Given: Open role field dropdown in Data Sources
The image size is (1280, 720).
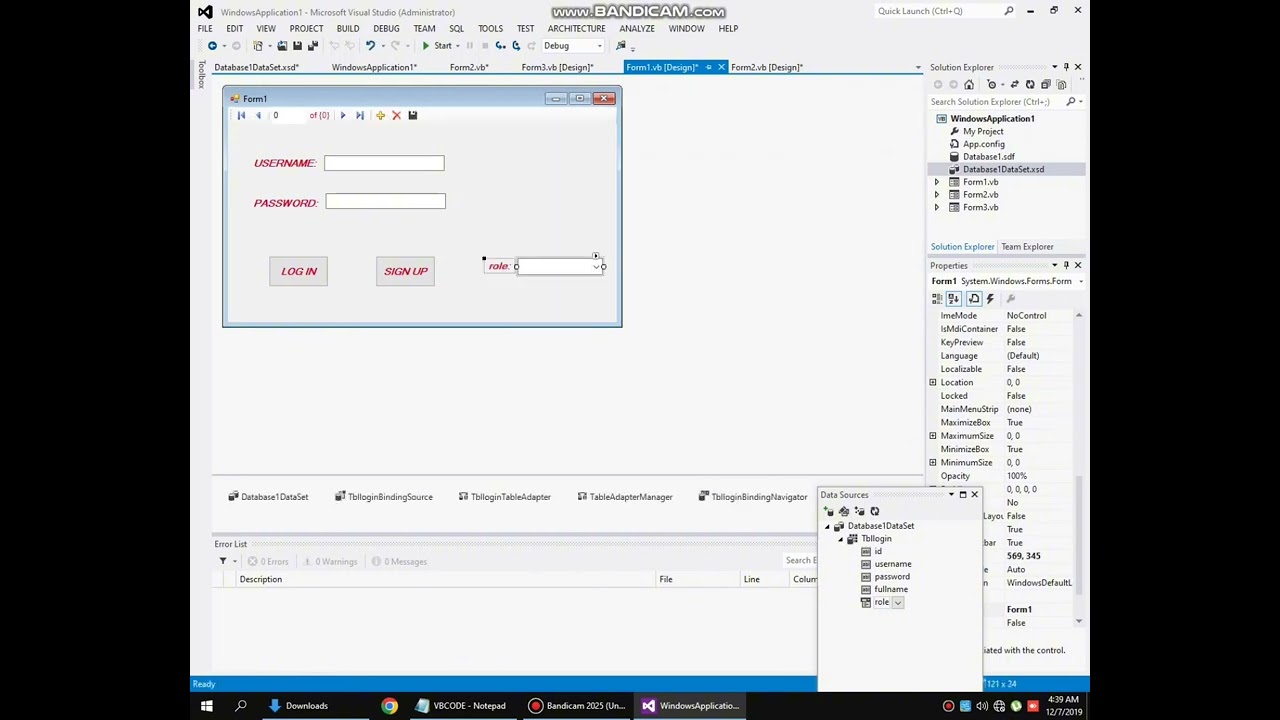Looking at the screenshot, I should pos(898,602).
